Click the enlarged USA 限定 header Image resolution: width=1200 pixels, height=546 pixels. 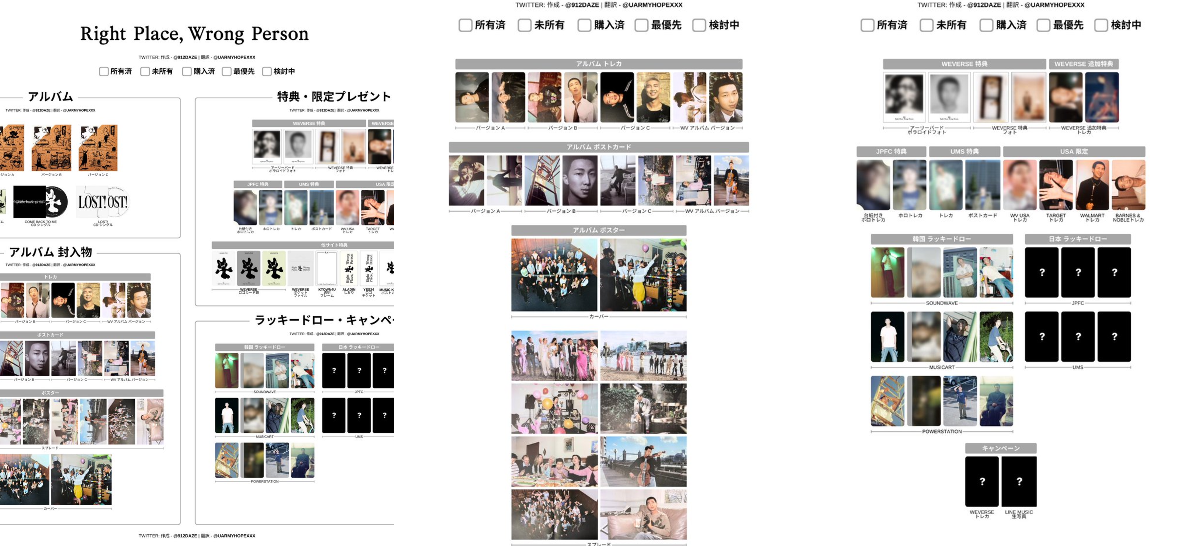(x=1074, y=152)
